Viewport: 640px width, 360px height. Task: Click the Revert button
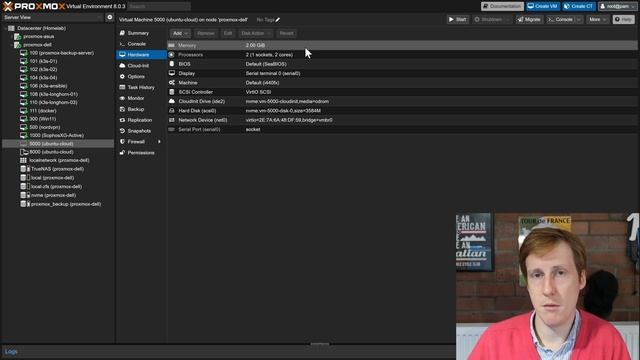click(x=286, y=33)
